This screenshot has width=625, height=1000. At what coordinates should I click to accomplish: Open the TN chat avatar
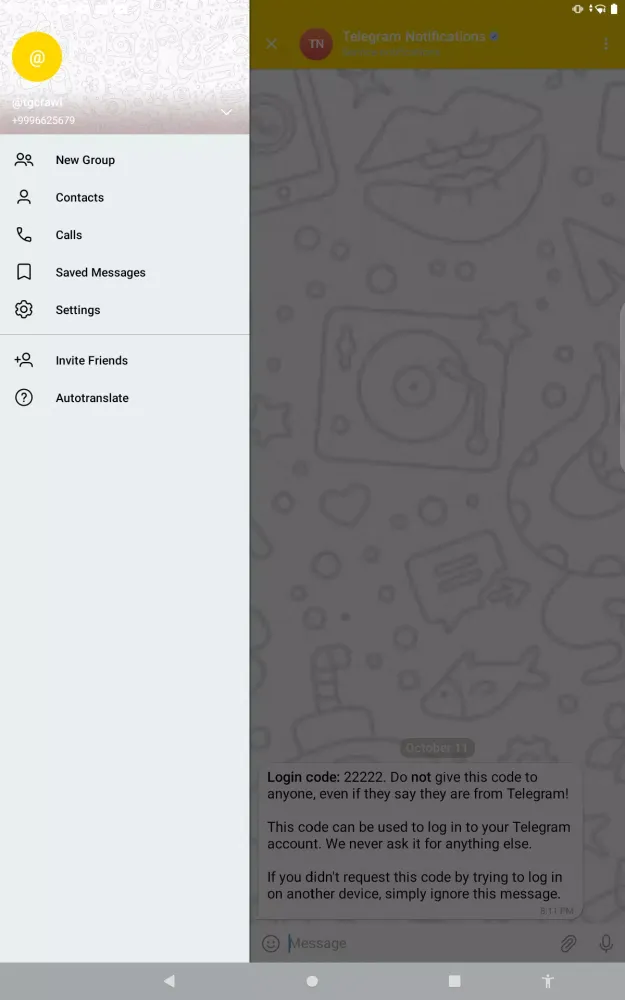click(x=316, y=44)
